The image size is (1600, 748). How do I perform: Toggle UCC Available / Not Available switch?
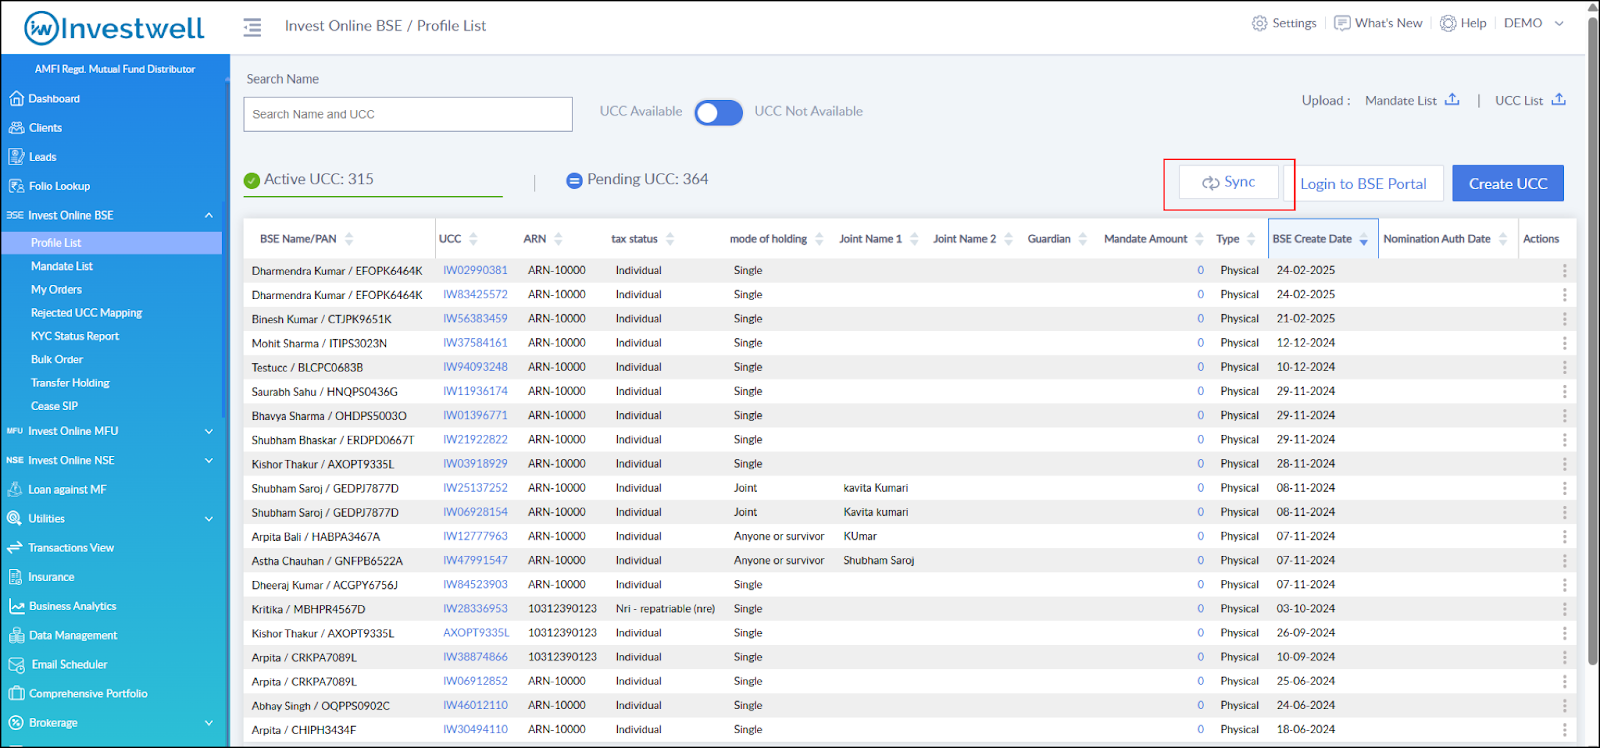pos(719,112)
